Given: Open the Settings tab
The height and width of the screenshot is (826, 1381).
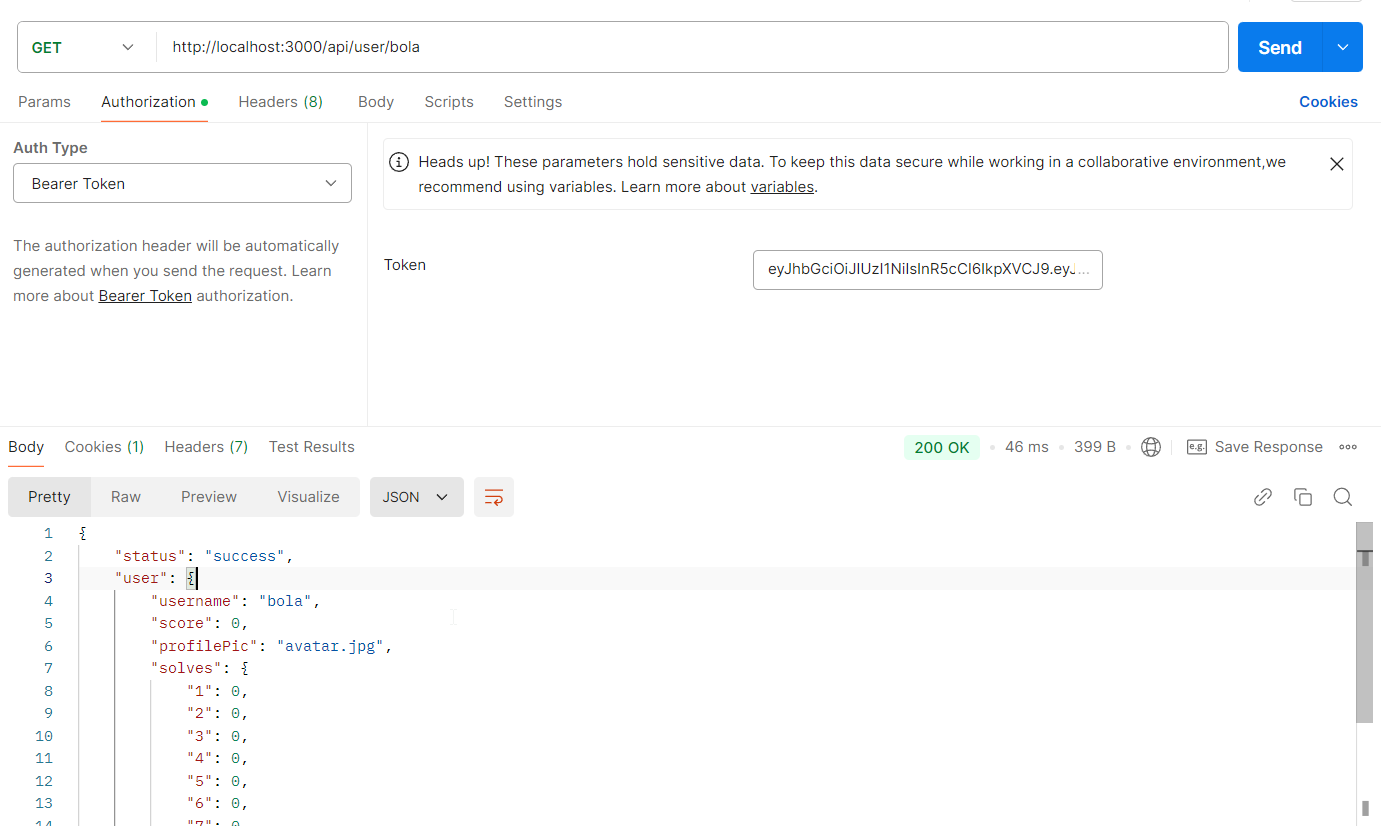Looking at the screenshot, I should pos(533,102).
